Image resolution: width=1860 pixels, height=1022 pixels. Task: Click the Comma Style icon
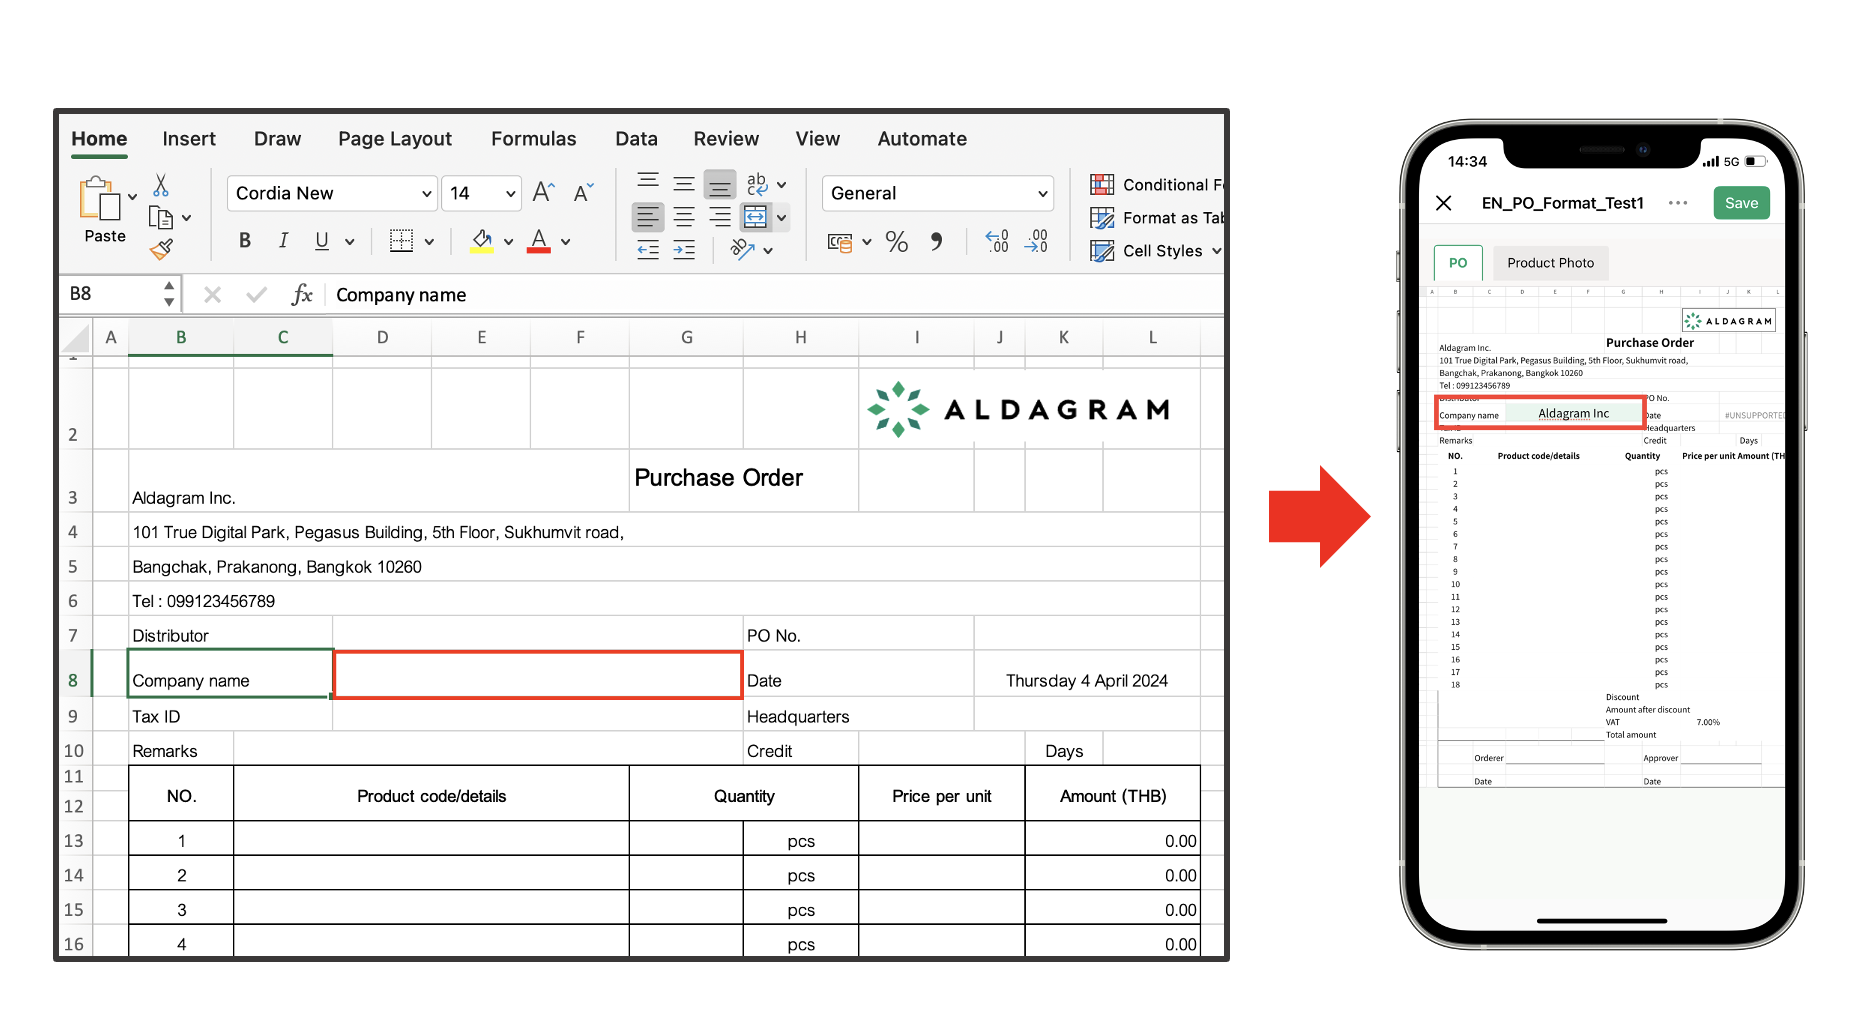click(936, 242)
